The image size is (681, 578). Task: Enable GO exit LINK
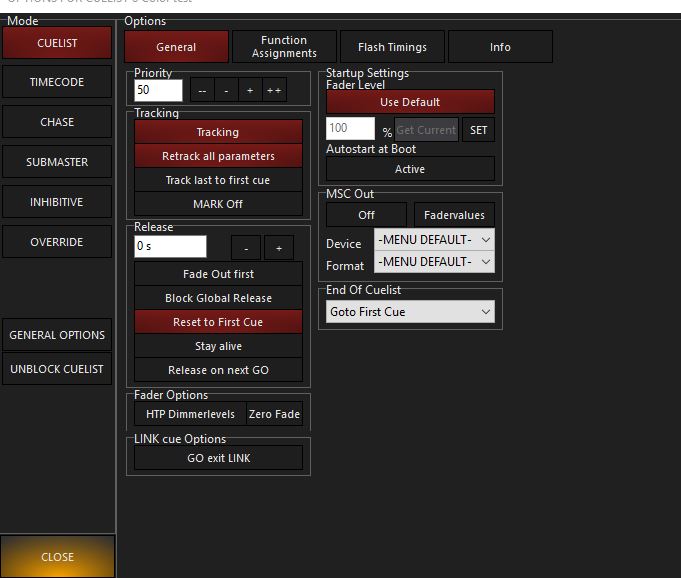click(x=218, y=458)
